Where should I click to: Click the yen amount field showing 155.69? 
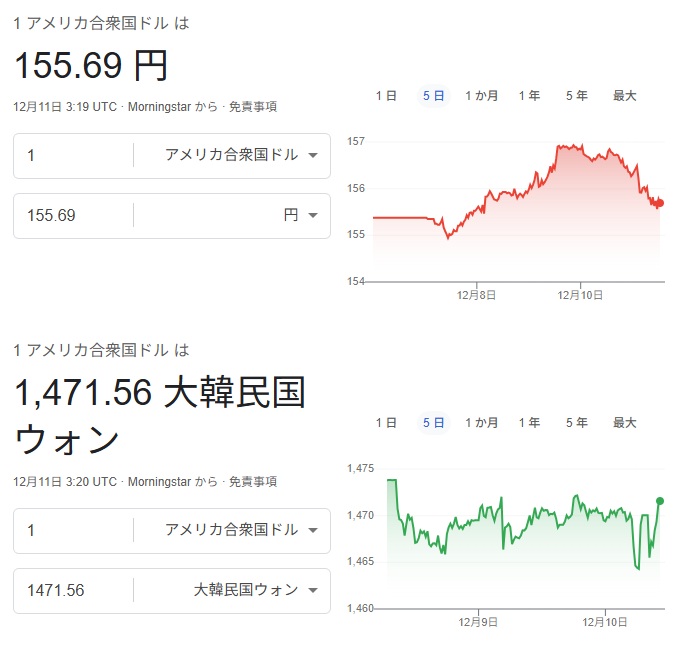[x=75, y=215]
